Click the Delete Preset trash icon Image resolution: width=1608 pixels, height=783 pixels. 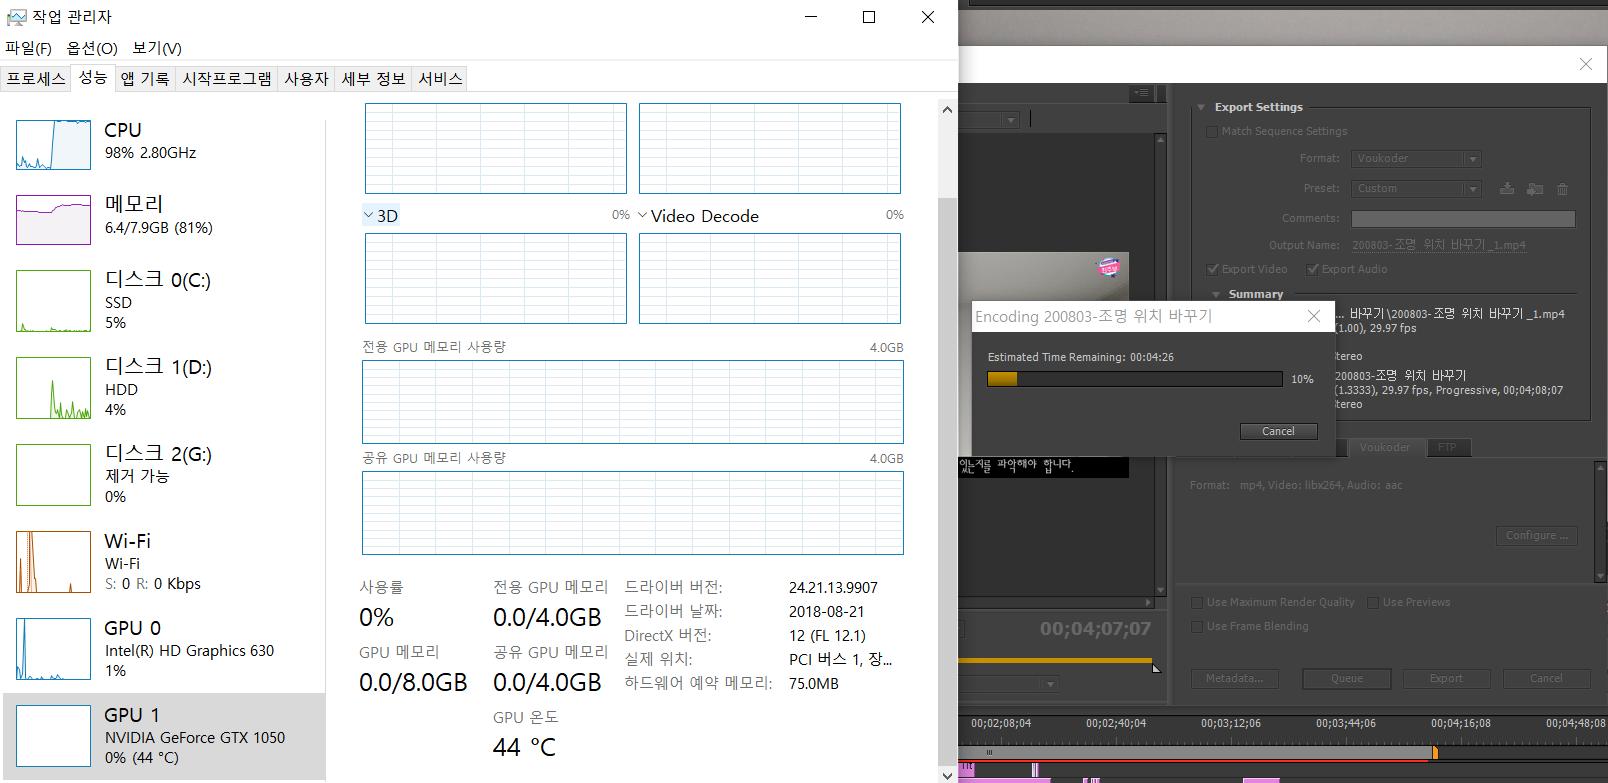[x=1562, y=189]
